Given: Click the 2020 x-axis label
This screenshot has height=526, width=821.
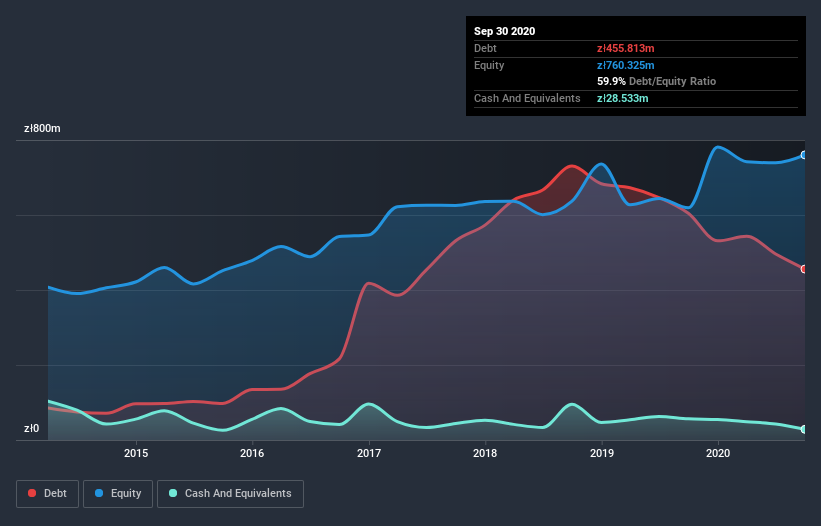Looking at the screenshot, I should (x=718, y=453).
